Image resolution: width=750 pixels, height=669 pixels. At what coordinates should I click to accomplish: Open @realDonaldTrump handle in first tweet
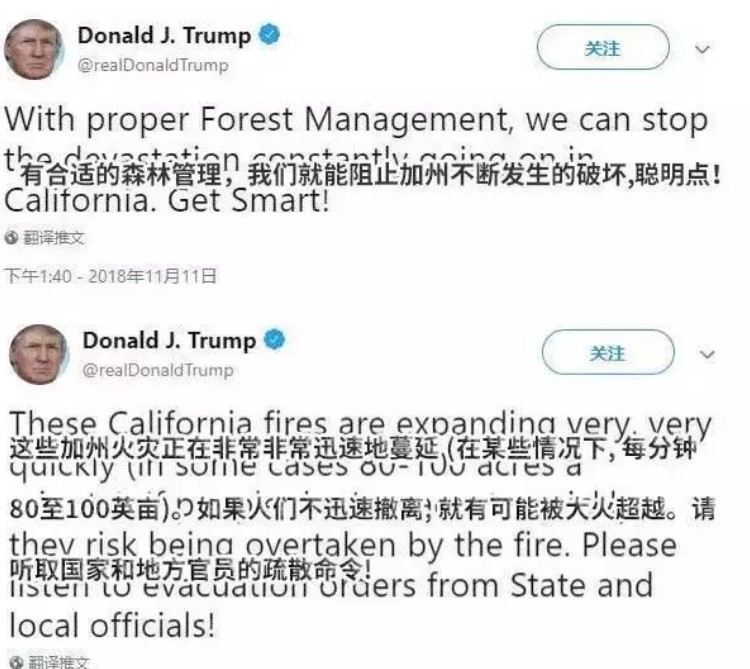153,65
